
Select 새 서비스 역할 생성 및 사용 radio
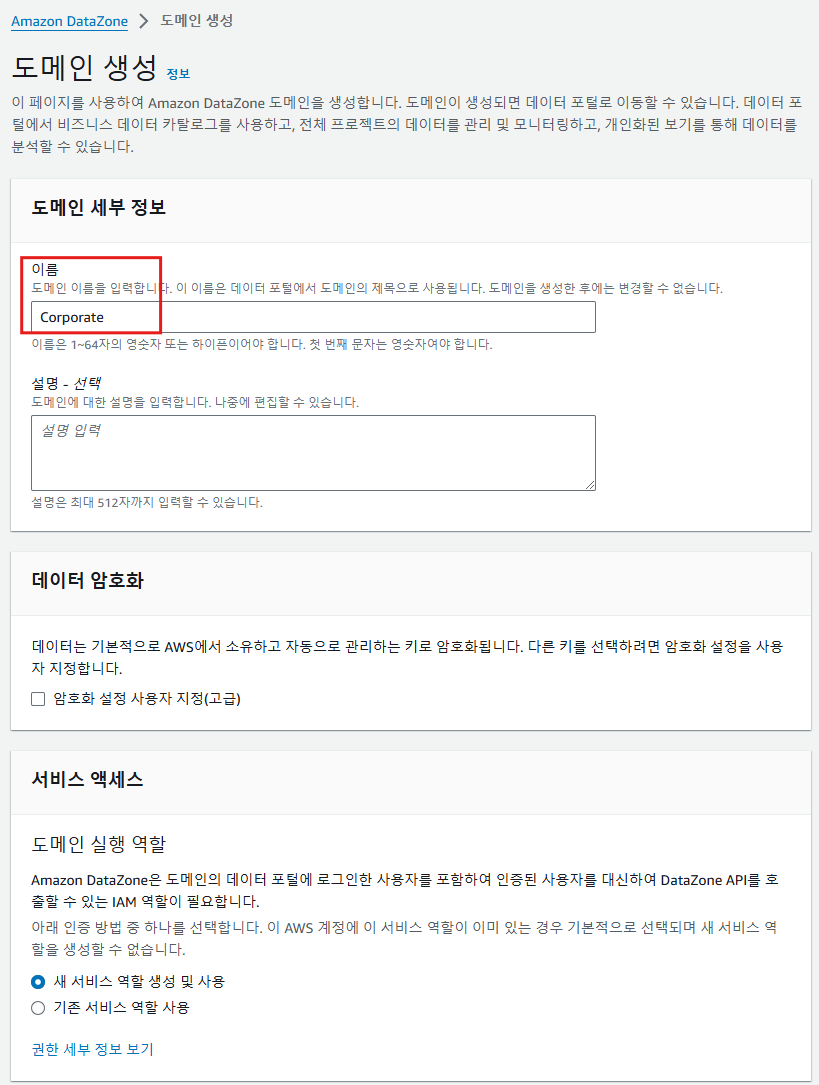[38, 982]
